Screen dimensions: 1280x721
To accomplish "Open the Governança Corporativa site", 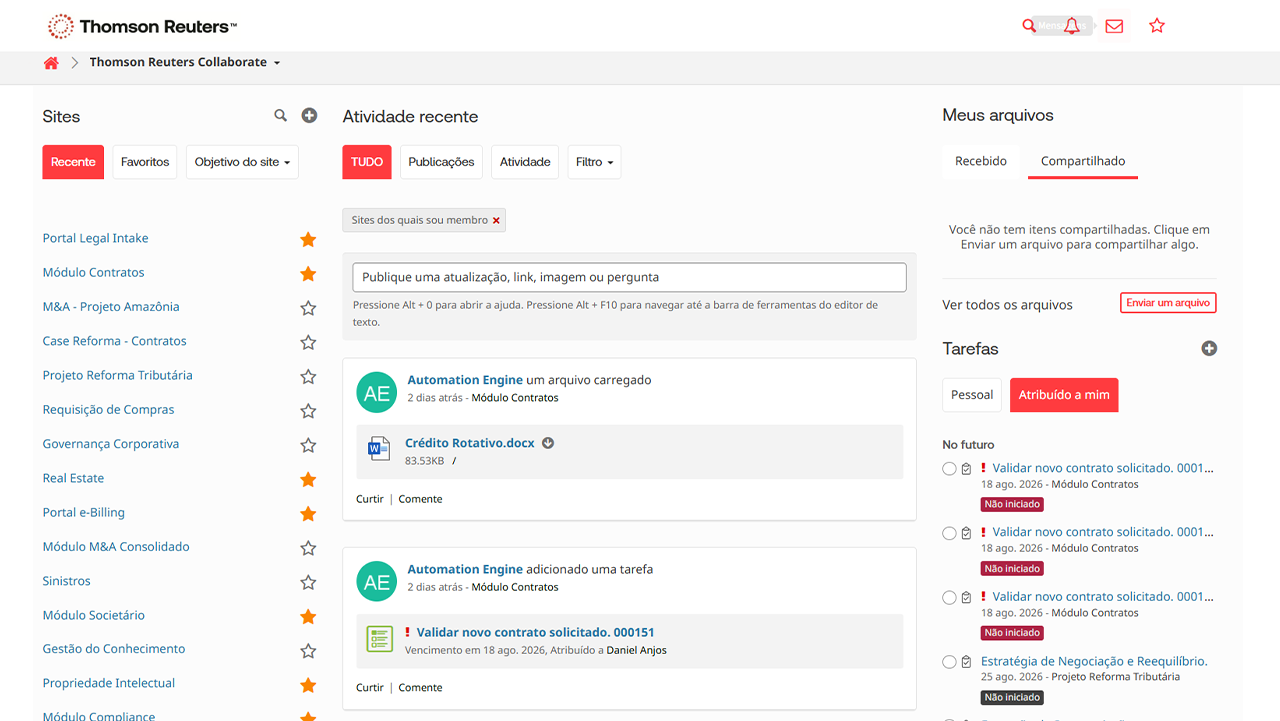I will point(111,444).
